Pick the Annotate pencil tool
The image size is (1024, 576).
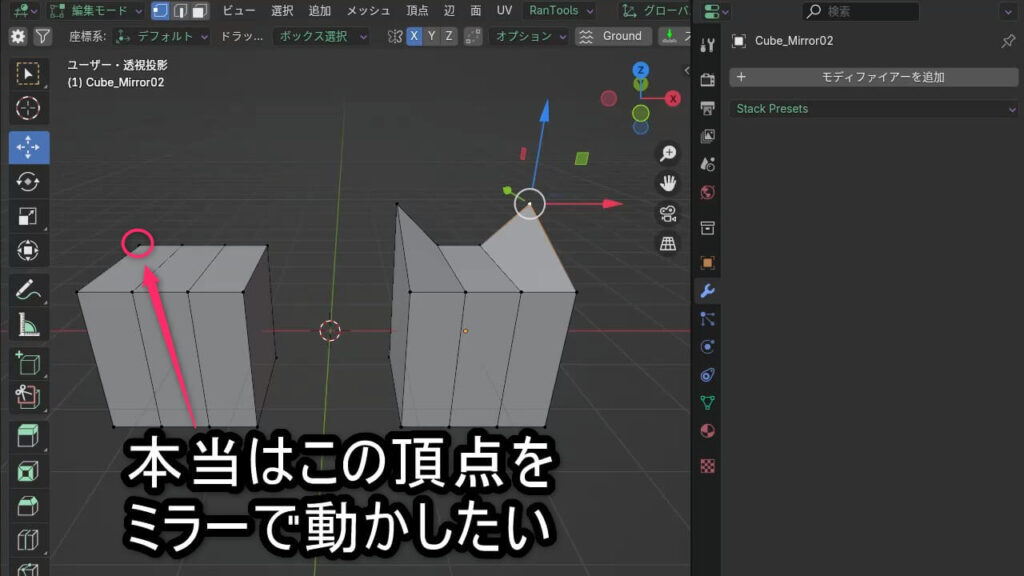(28, 289)
